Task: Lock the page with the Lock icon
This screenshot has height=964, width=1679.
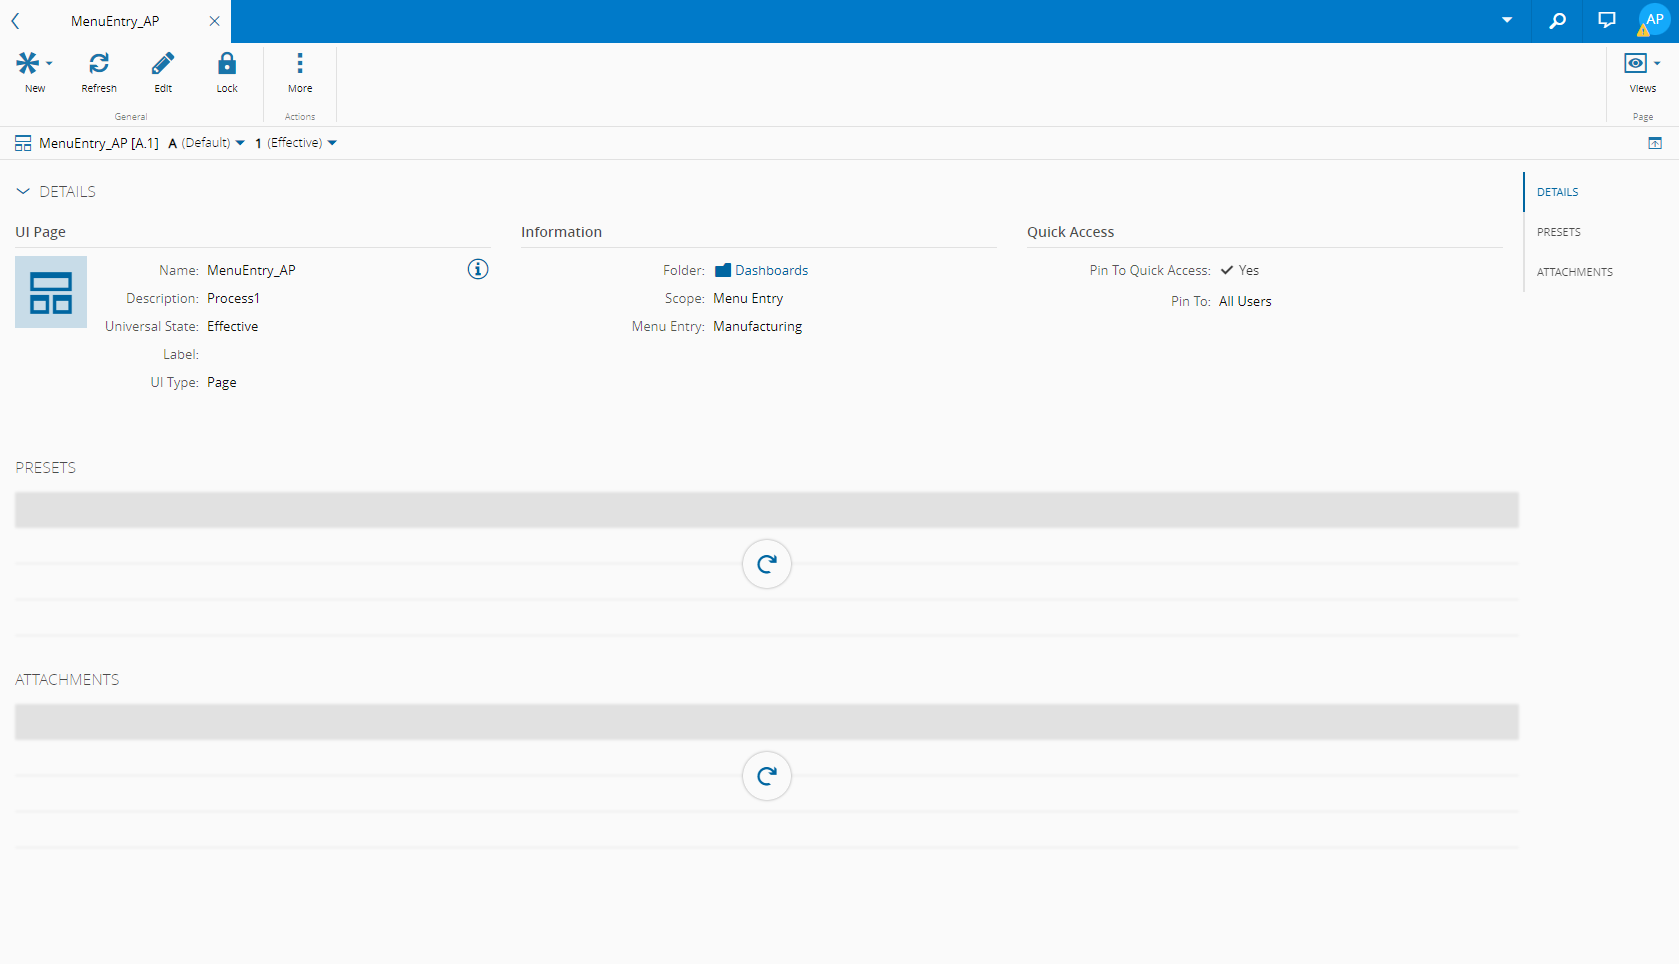Action: pos(227,65)
